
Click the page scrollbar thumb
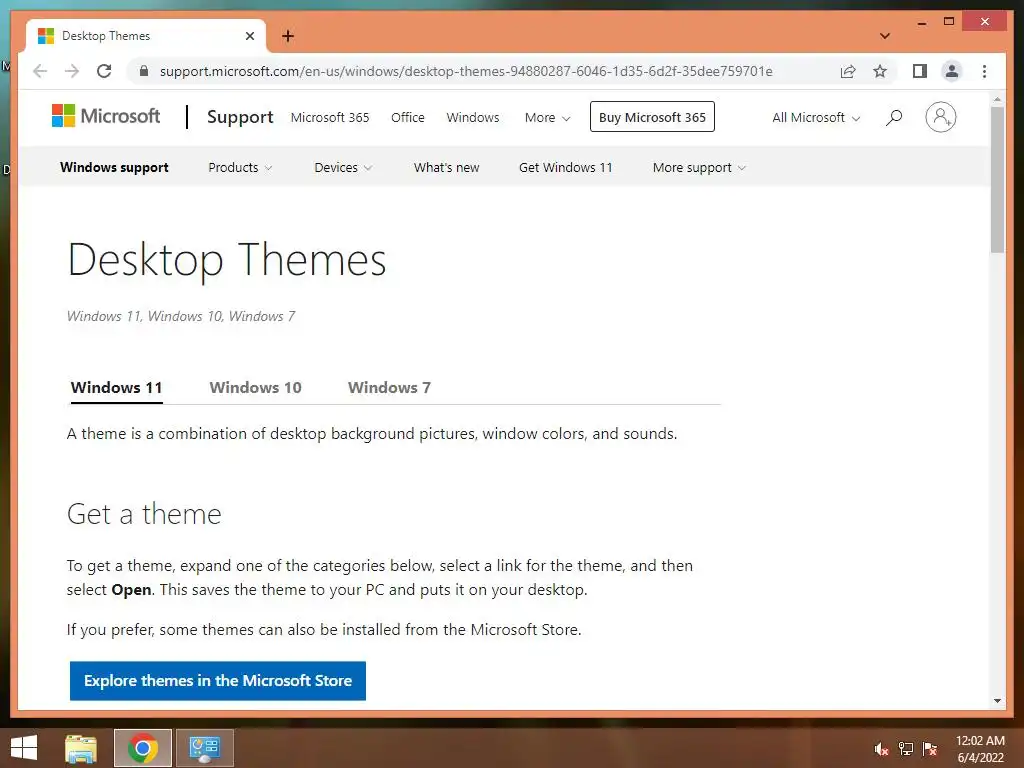pyautogui.click(x=997, y=180)
